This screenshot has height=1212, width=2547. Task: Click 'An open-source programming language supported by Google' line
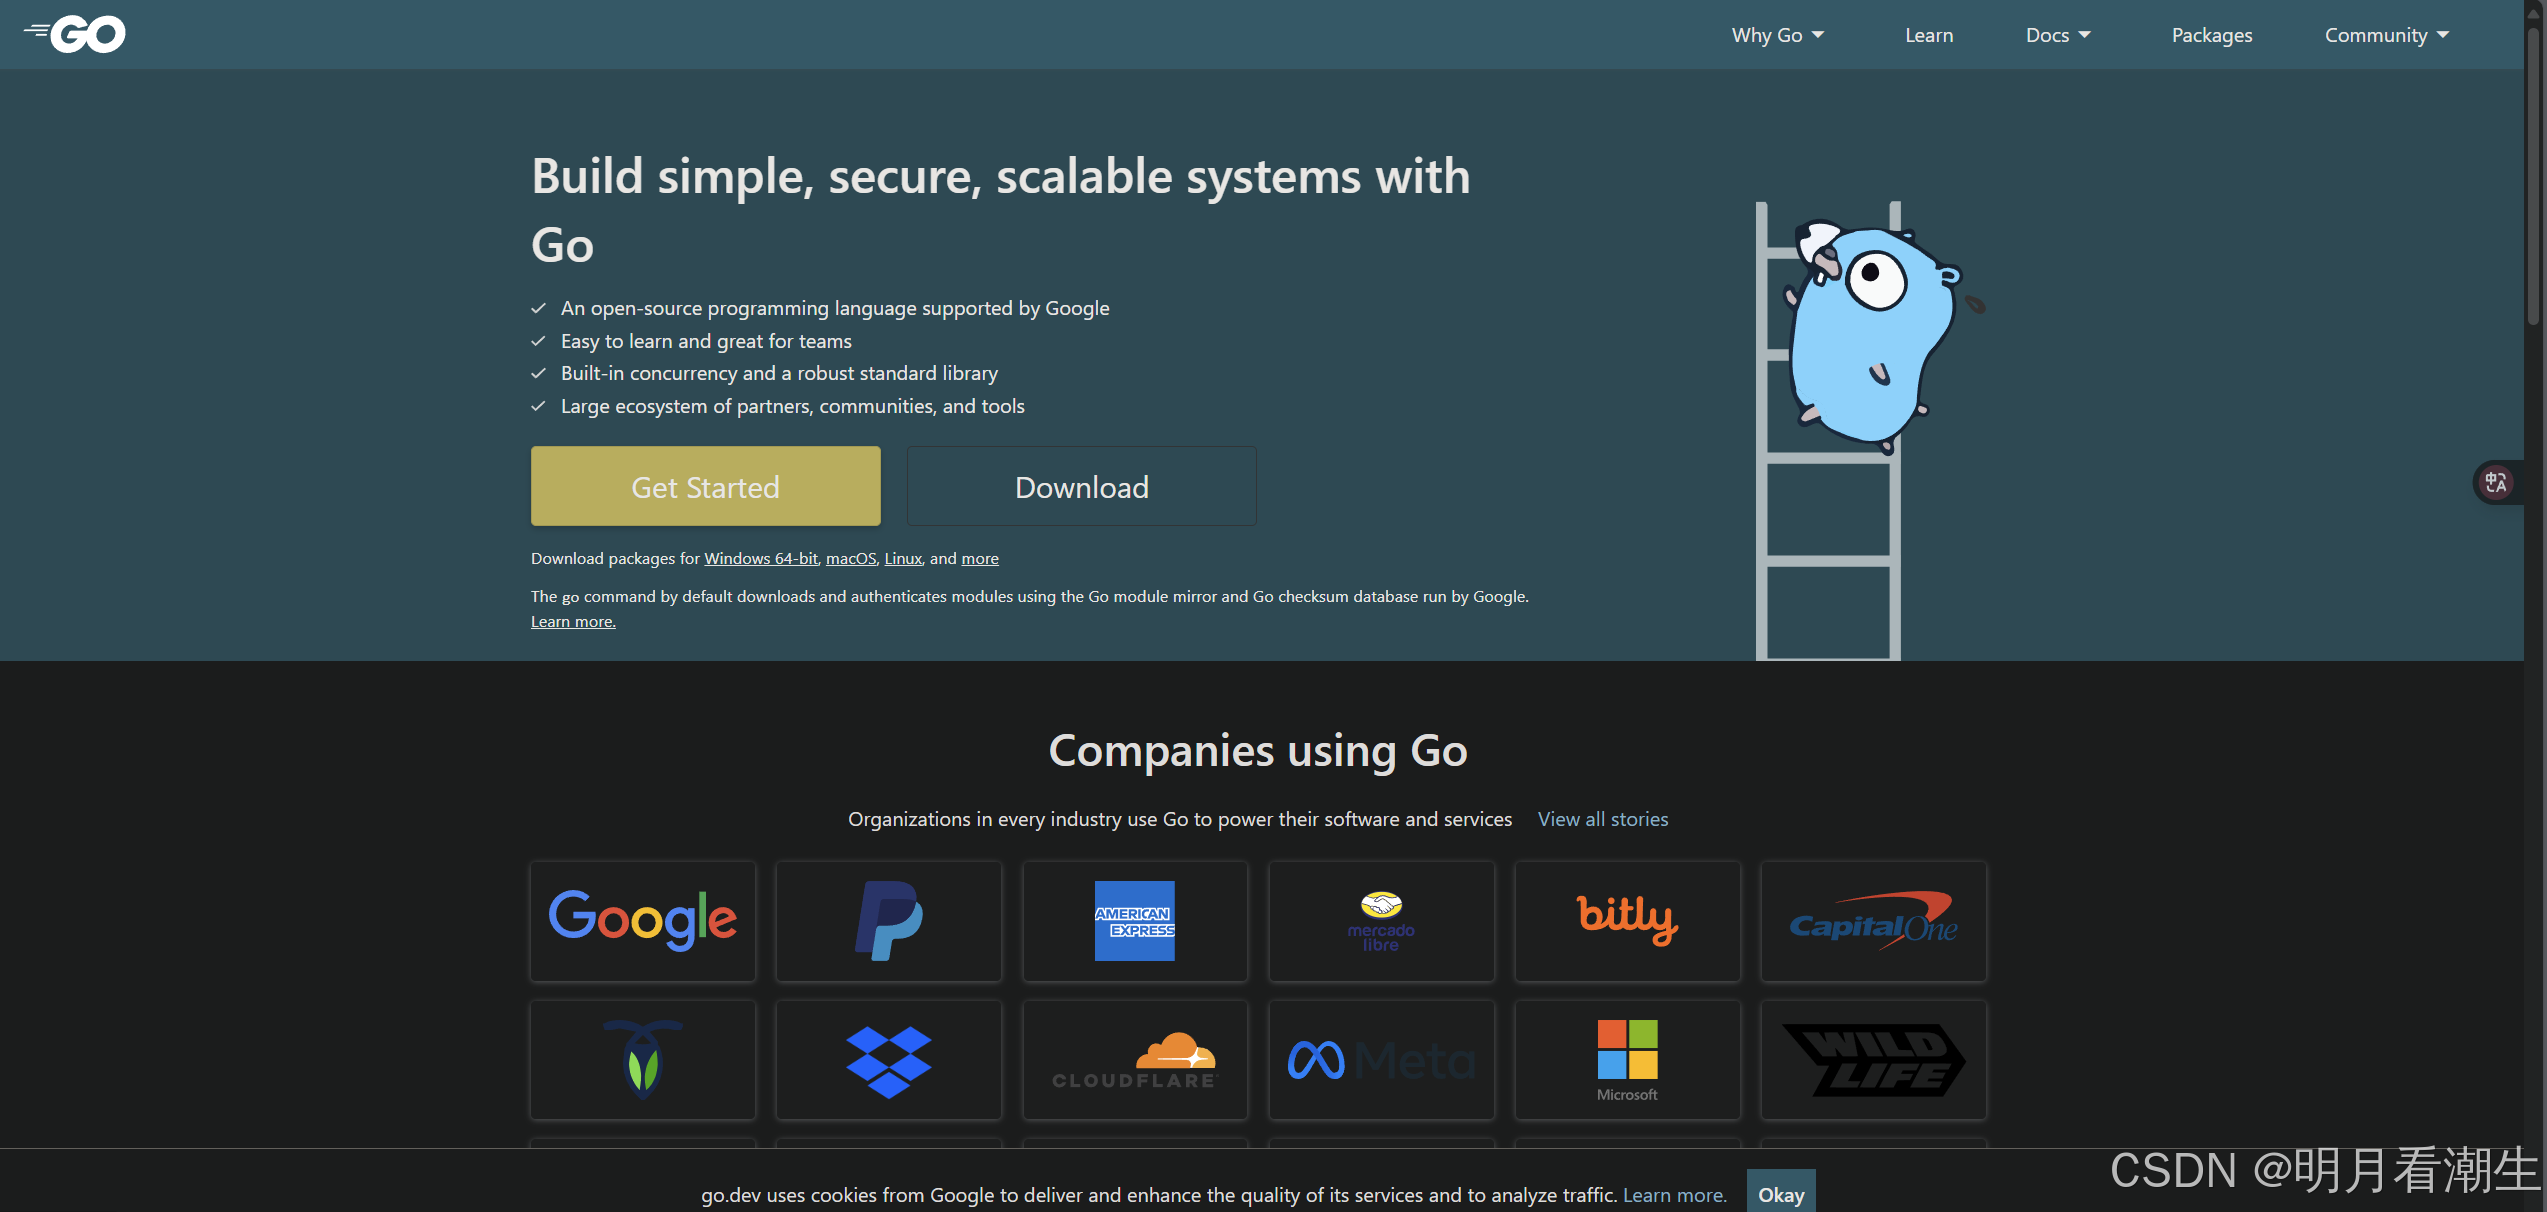click(x=835, y=308)
